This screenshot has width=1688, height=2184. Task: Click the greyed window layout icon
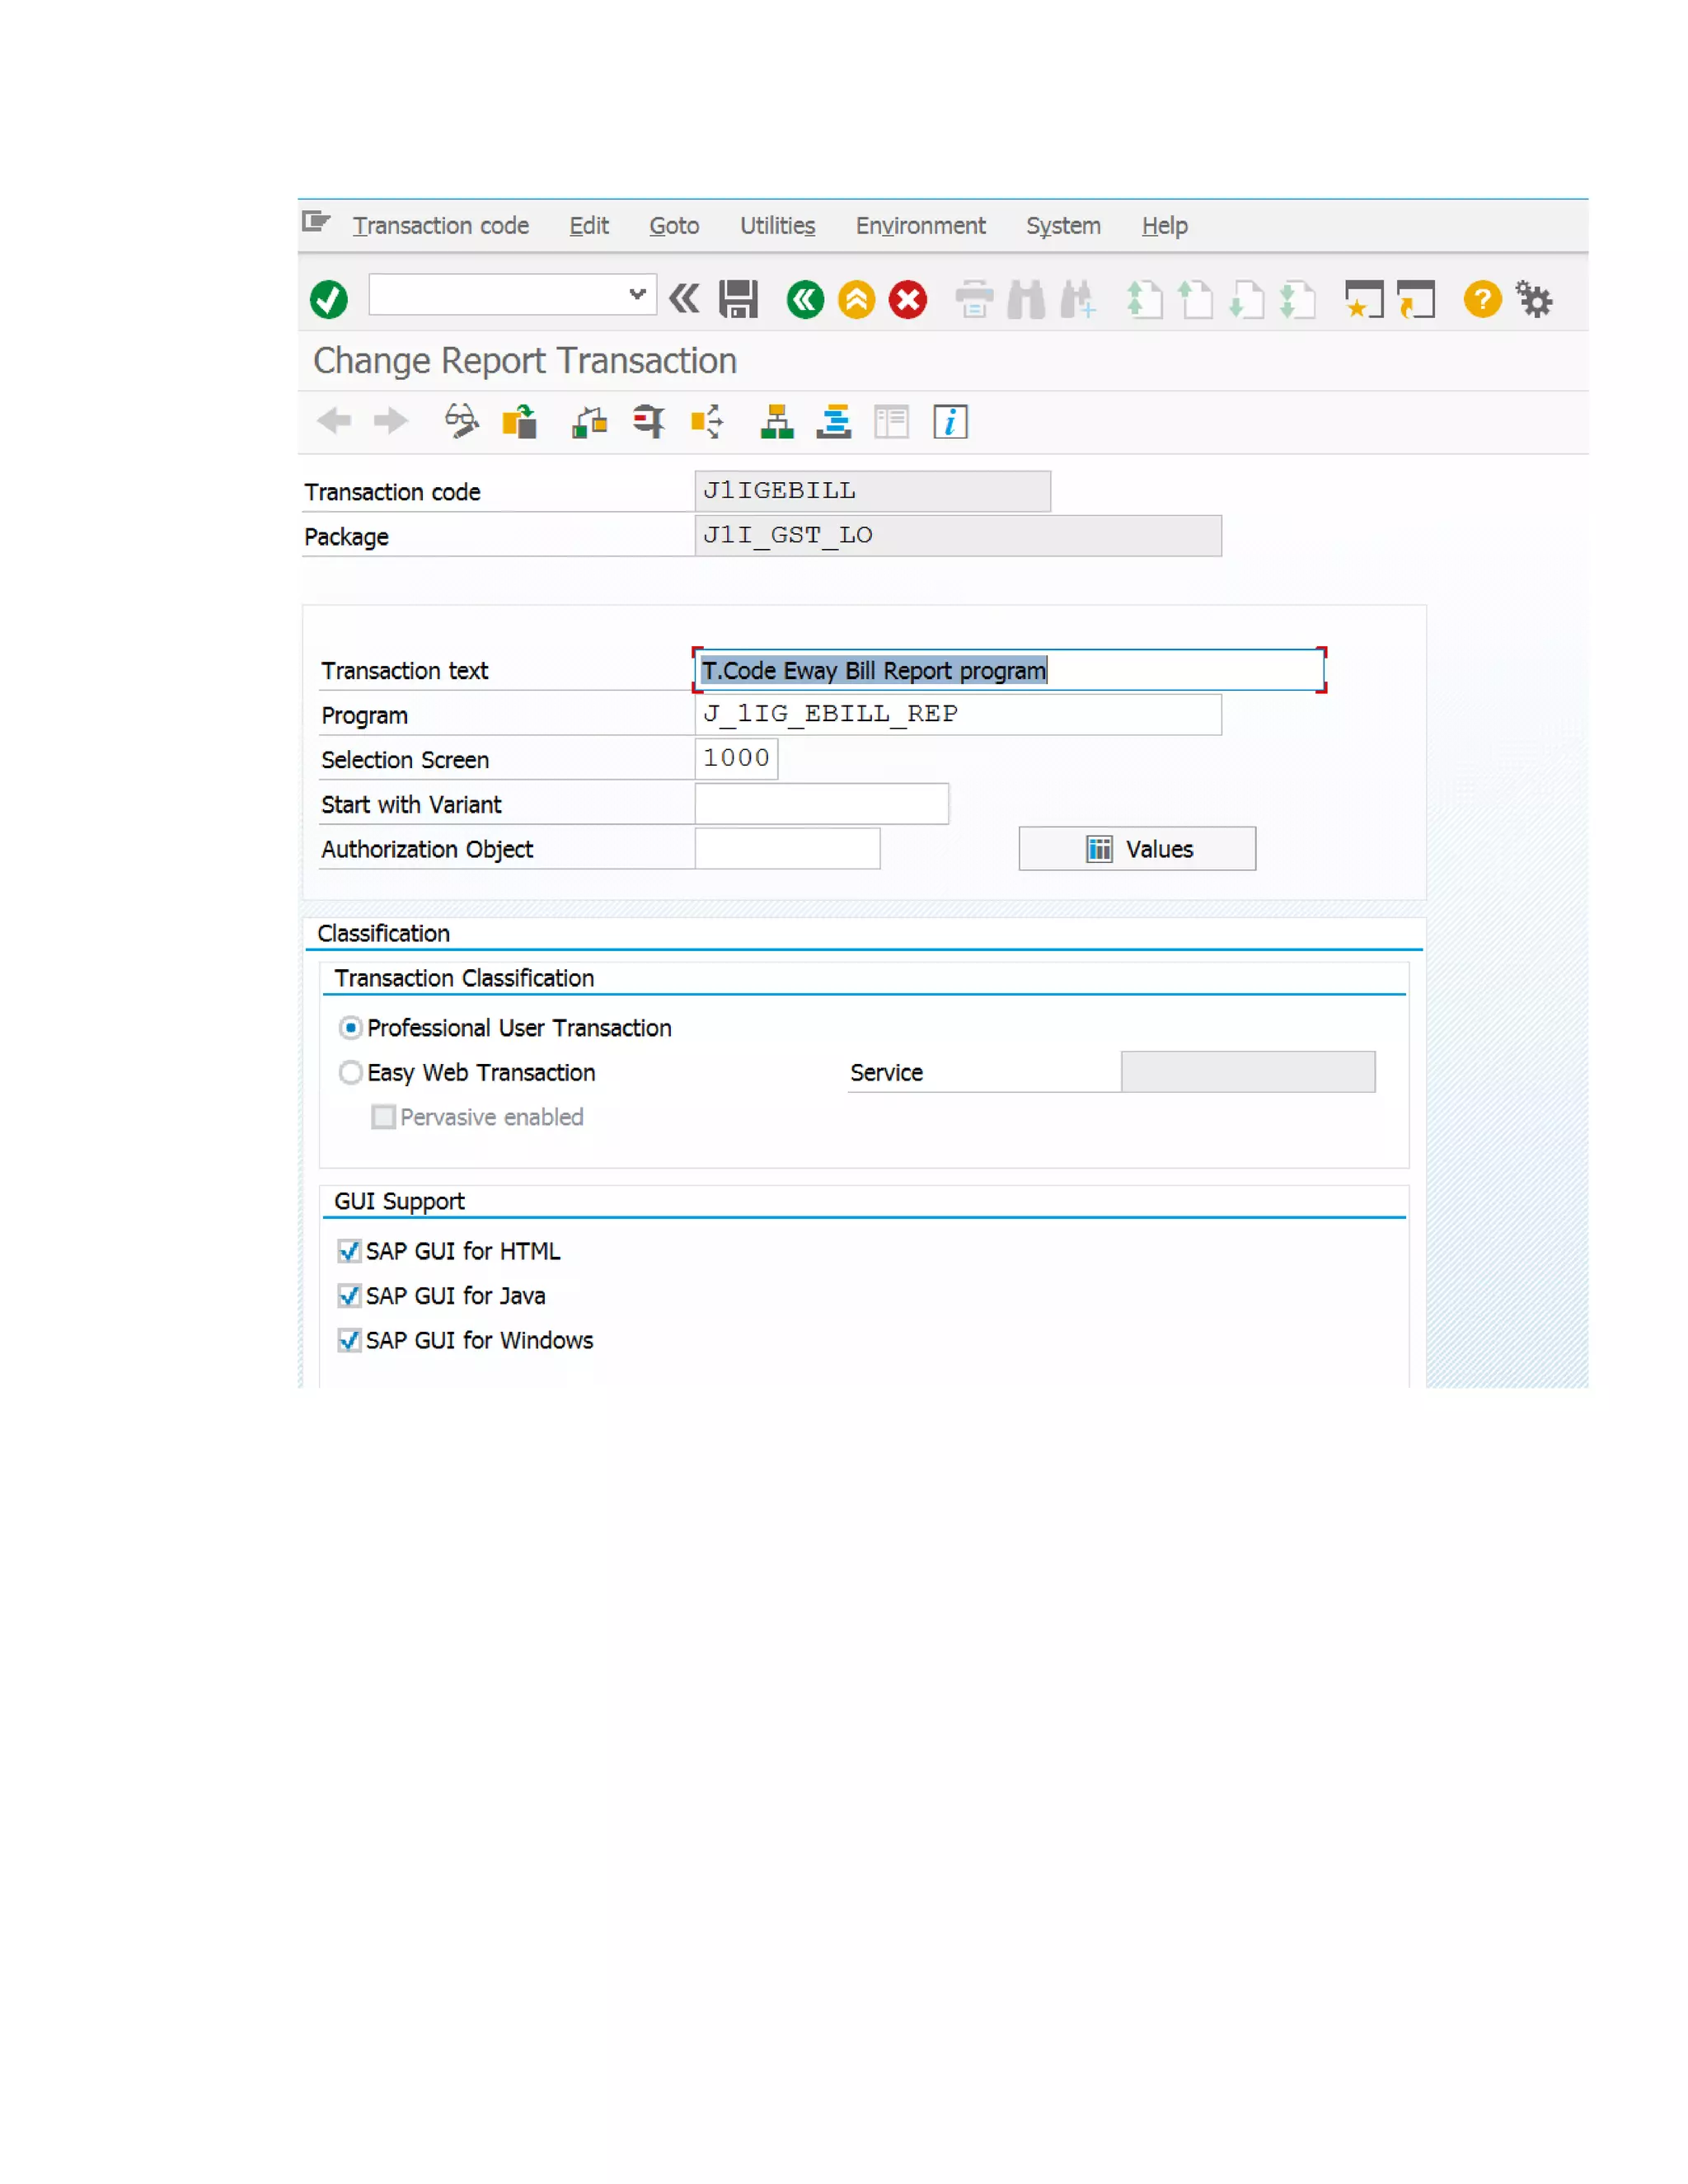click(891, 421)
